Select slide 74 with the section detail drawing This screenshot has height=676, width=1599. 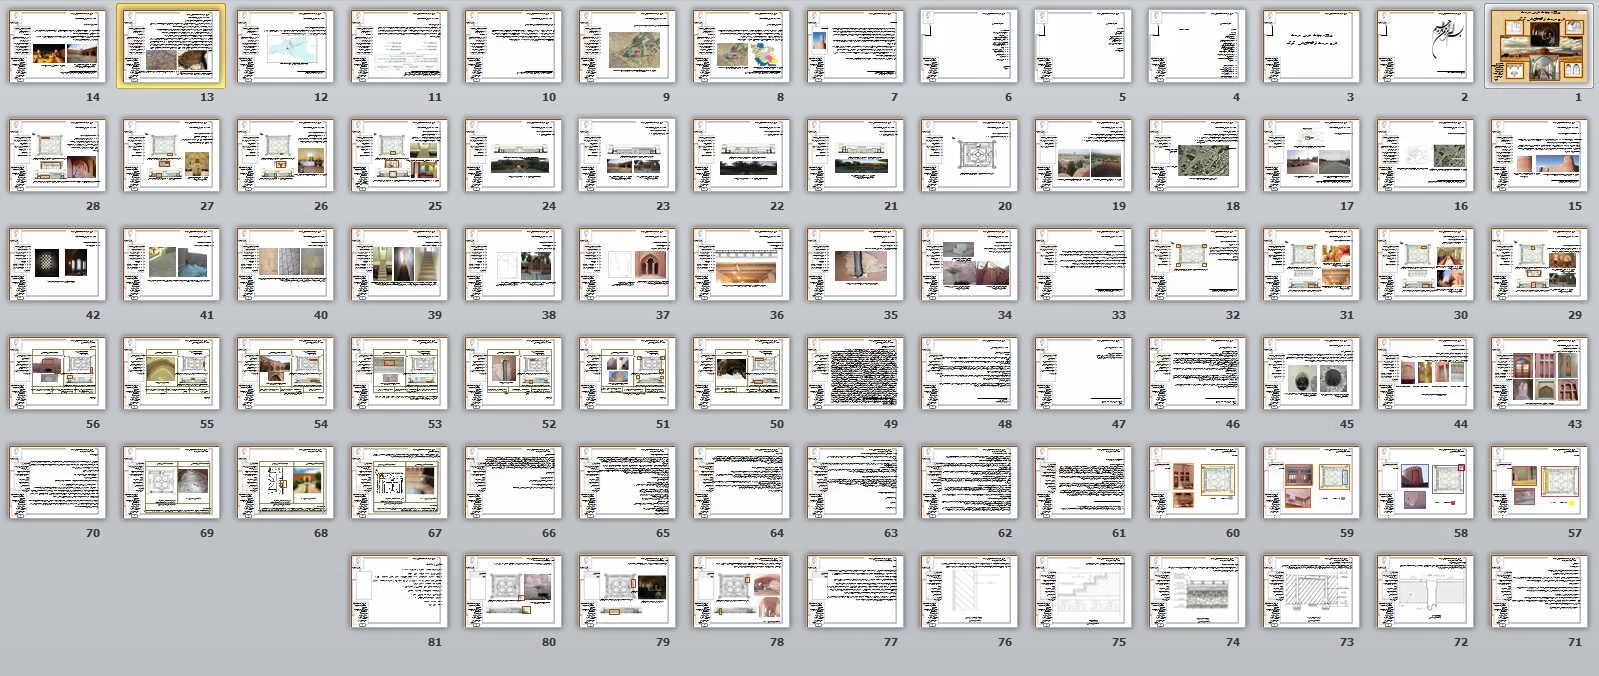[1197, 592]
